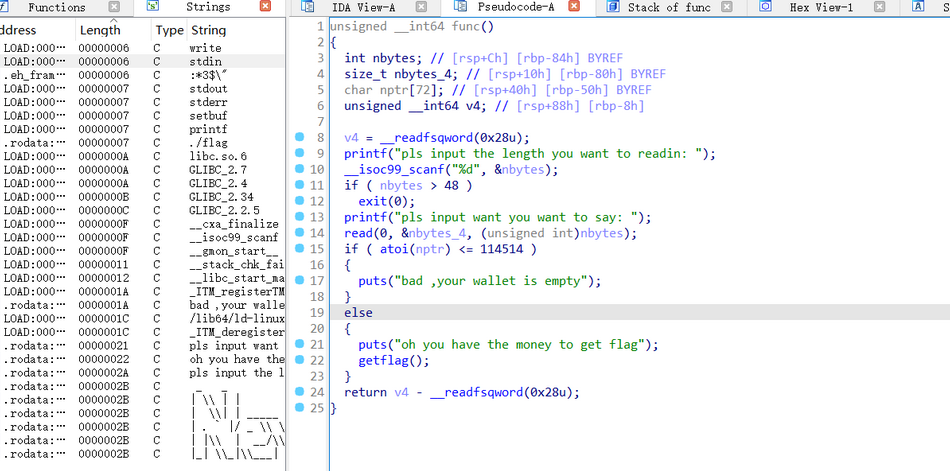This screenshot has width=950, height=471.
Task: Select the './flag' string row
Action: point(142,142)
